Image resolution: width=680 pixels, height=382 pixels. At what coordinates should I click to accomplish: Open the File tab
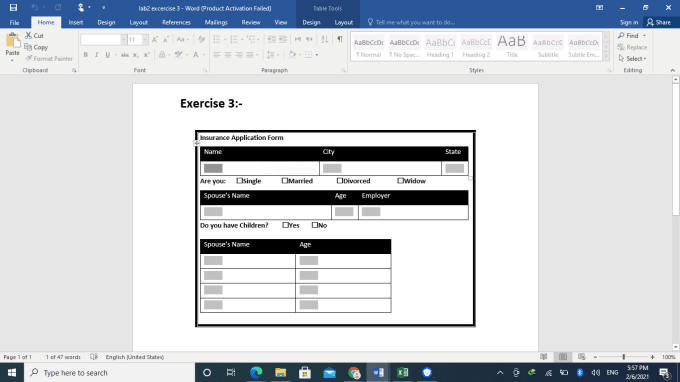[14, 22]
